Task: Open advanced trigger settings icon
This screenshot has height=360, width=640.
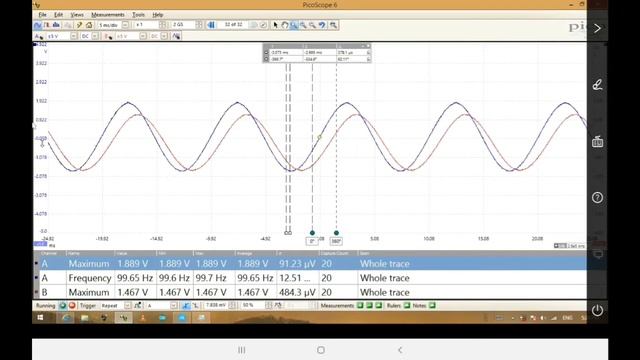Action: point(138,305)
